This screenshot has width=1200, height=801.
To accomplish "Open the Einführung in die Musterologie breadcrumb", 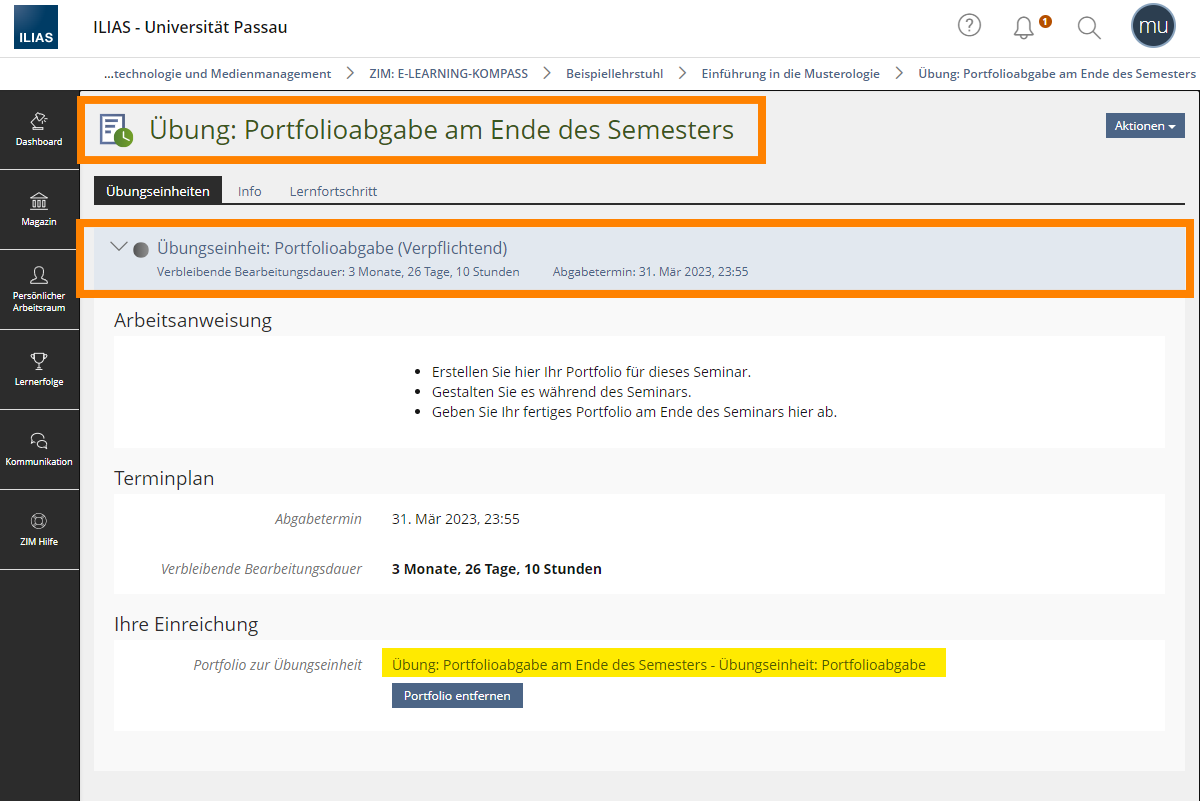I will coord(791,74).
